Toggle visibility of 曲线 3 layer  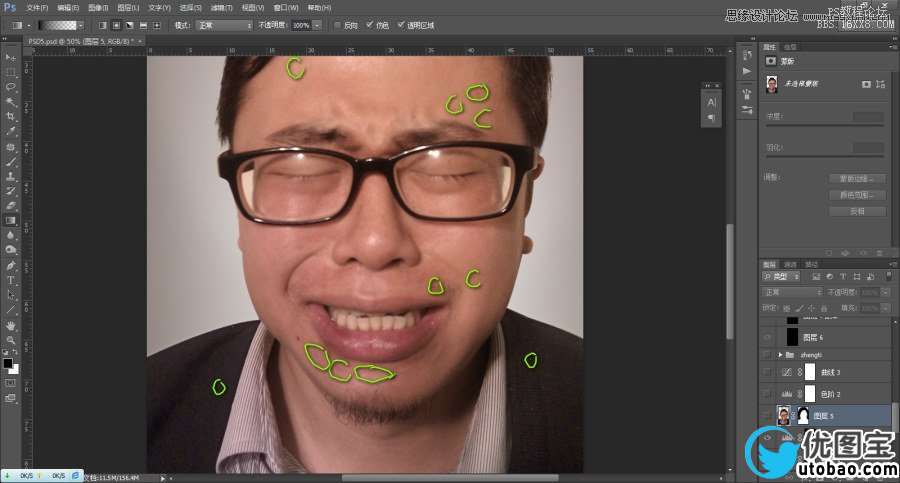click(x=767, y=372)
